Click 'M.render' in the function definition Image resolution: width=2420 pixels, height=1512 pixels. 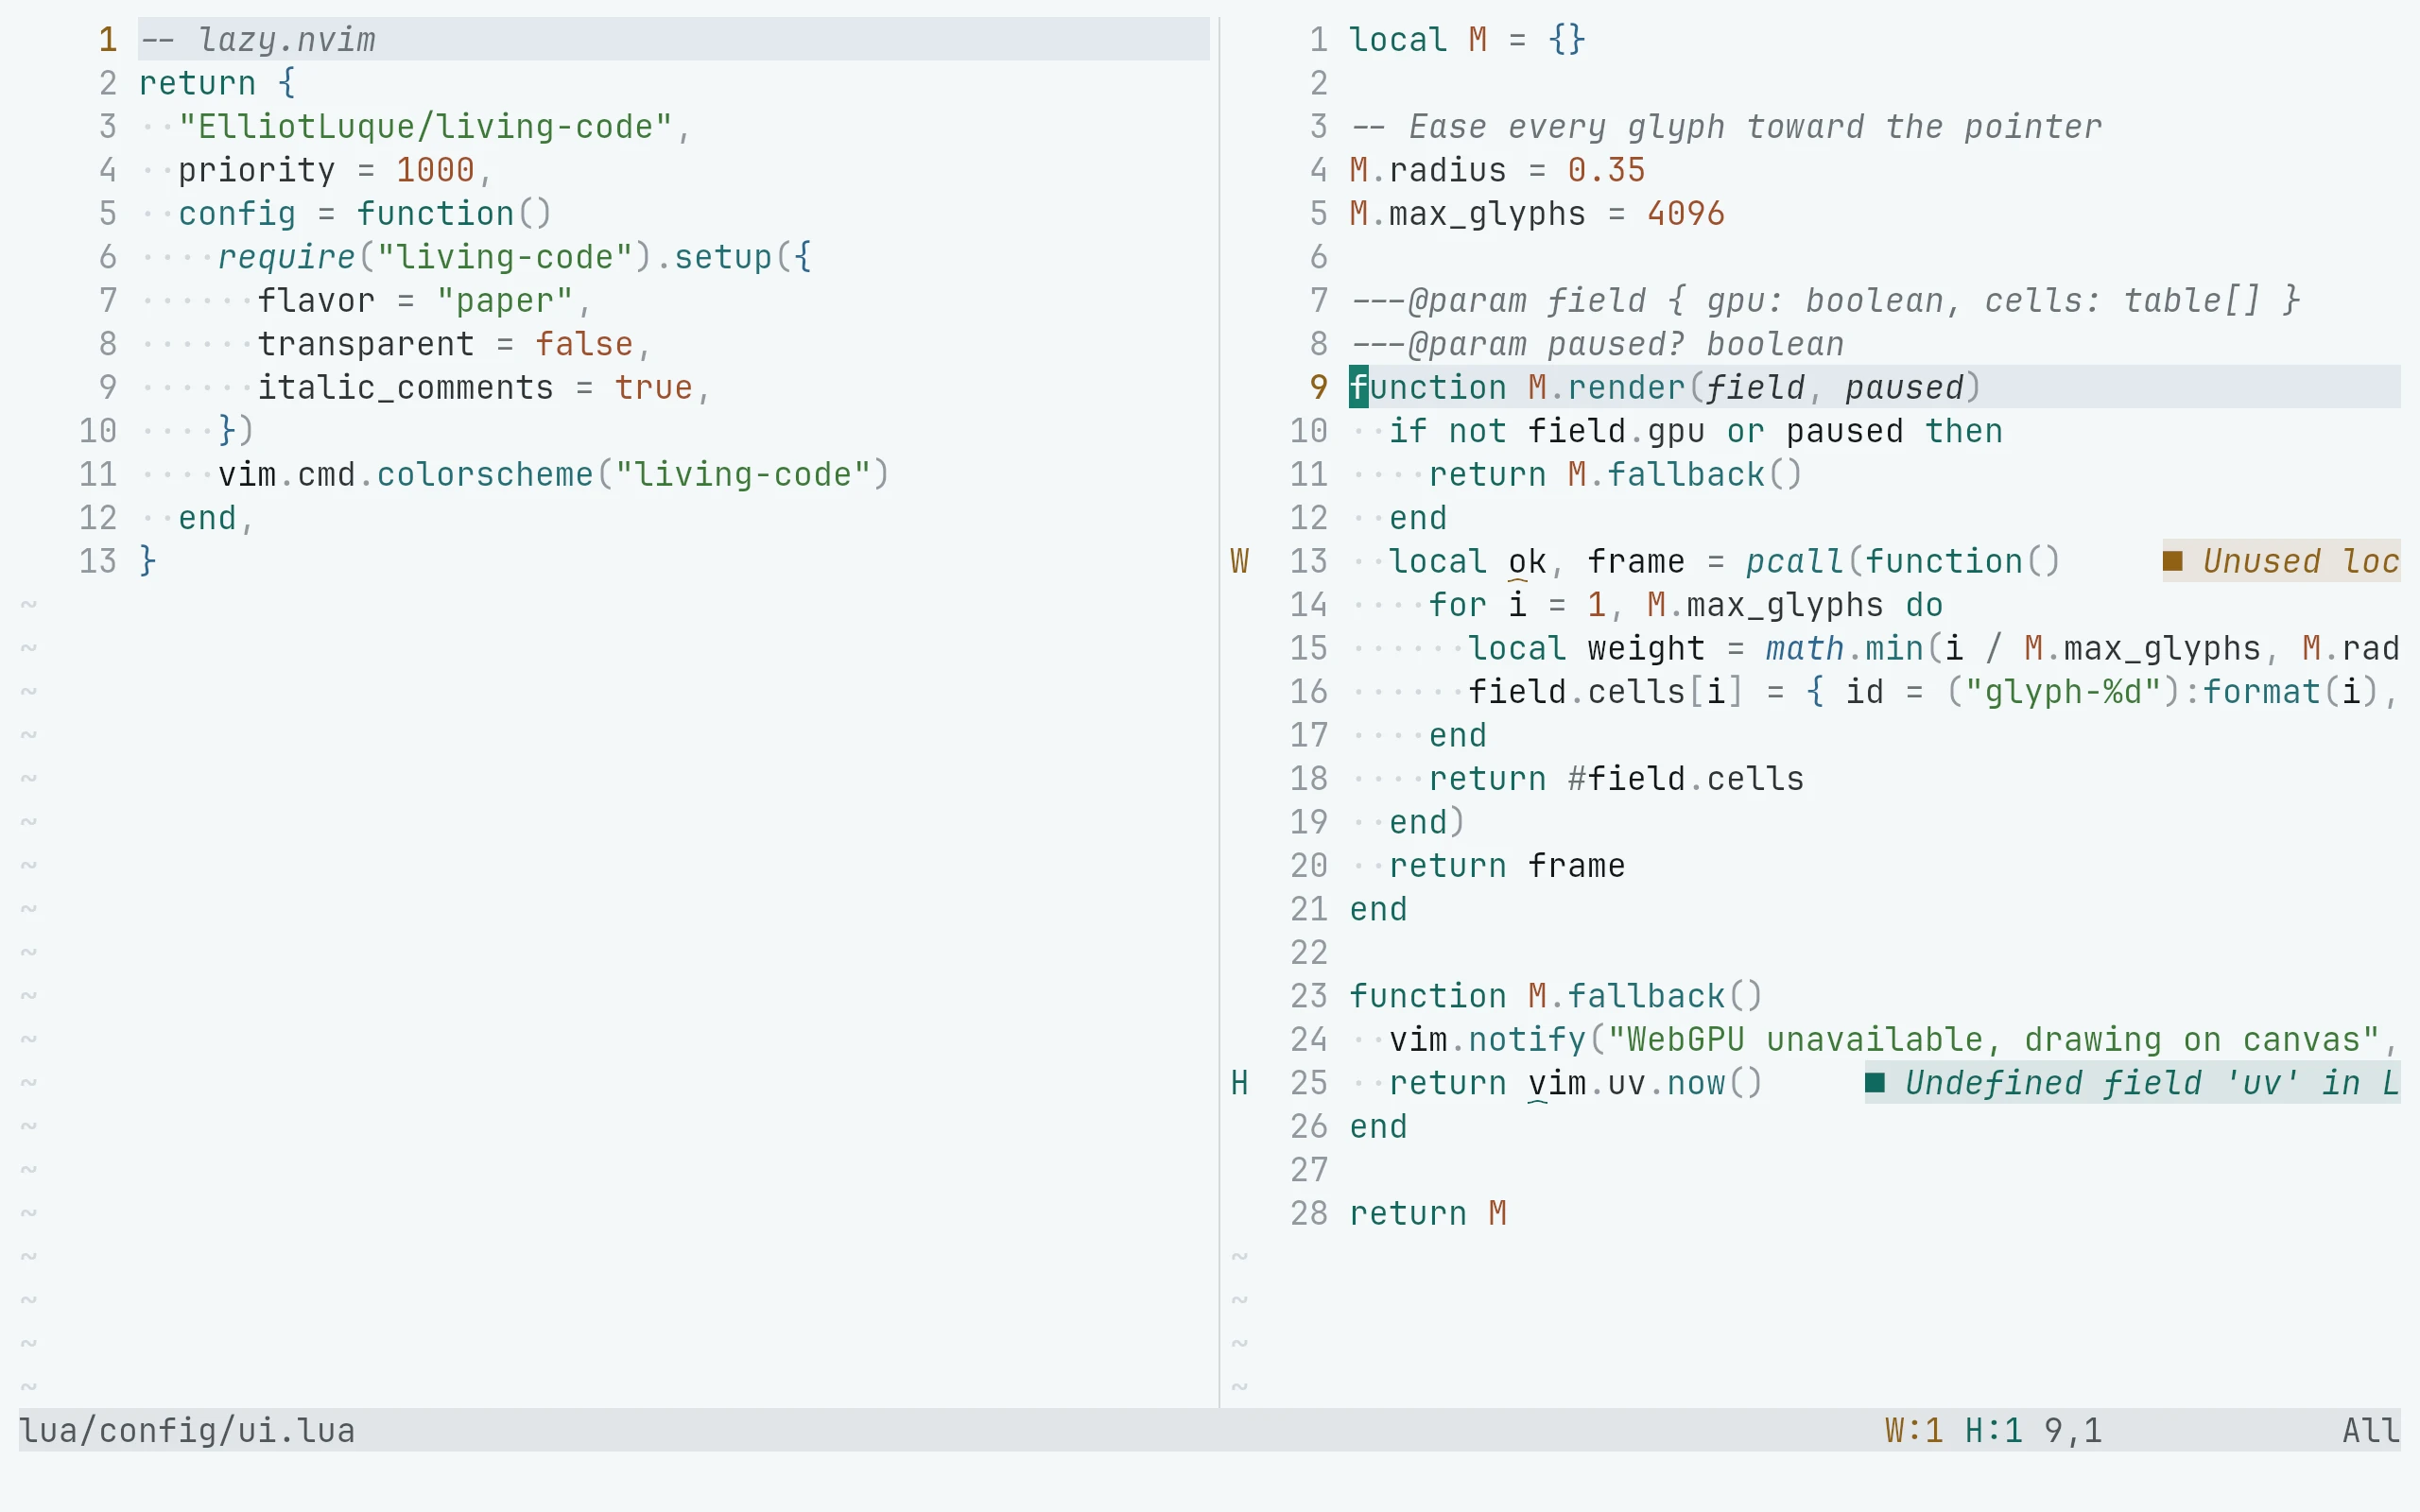tap(1607, 387)
